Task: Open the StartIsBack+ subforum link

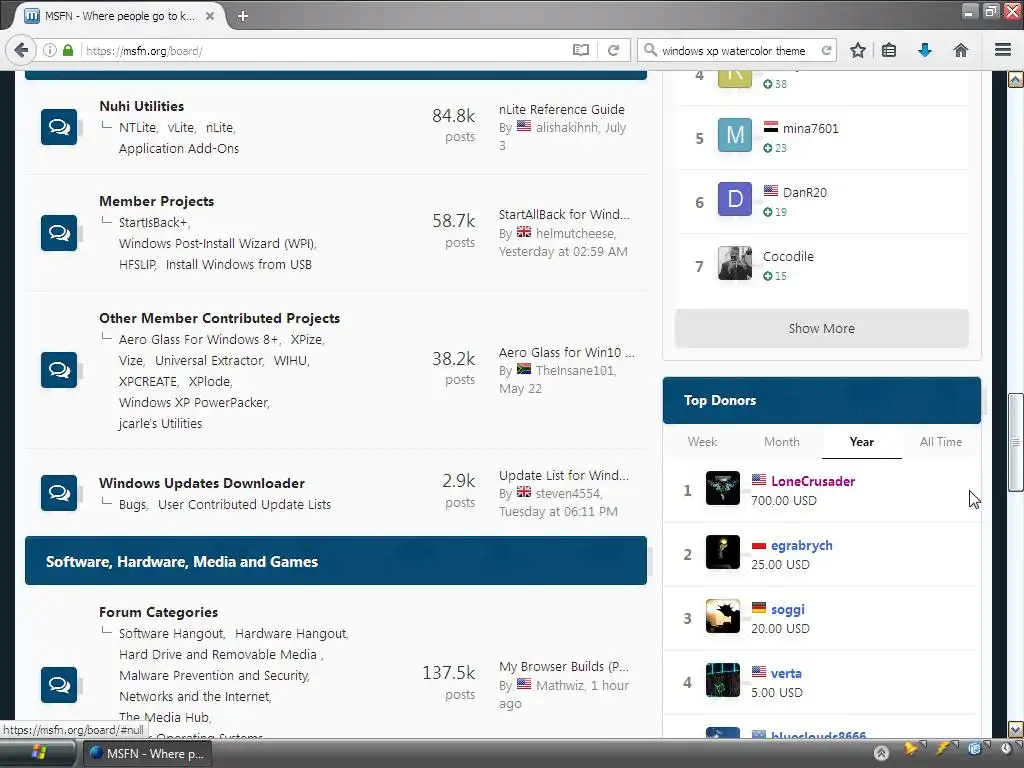Action: 153,223
